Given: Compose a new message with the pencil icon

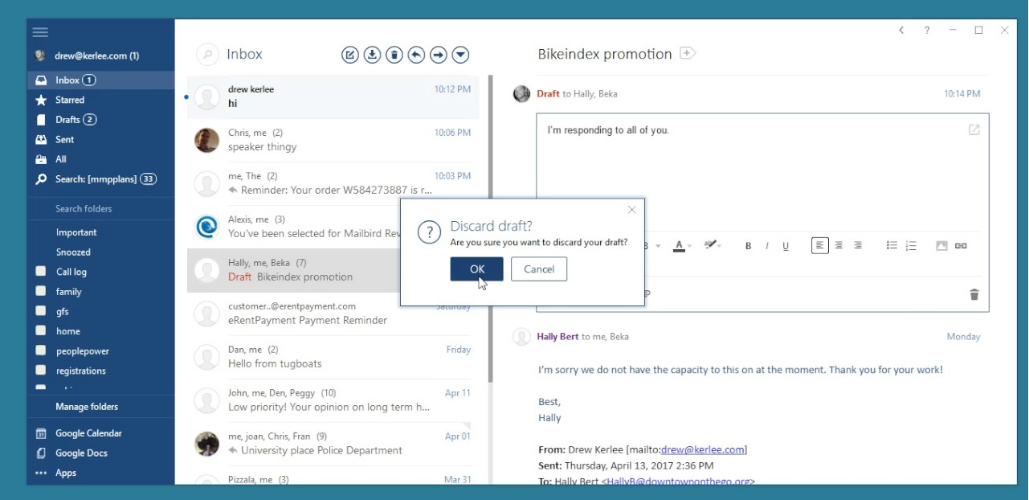Looking at the screenshot, I should tap(350, 54).
